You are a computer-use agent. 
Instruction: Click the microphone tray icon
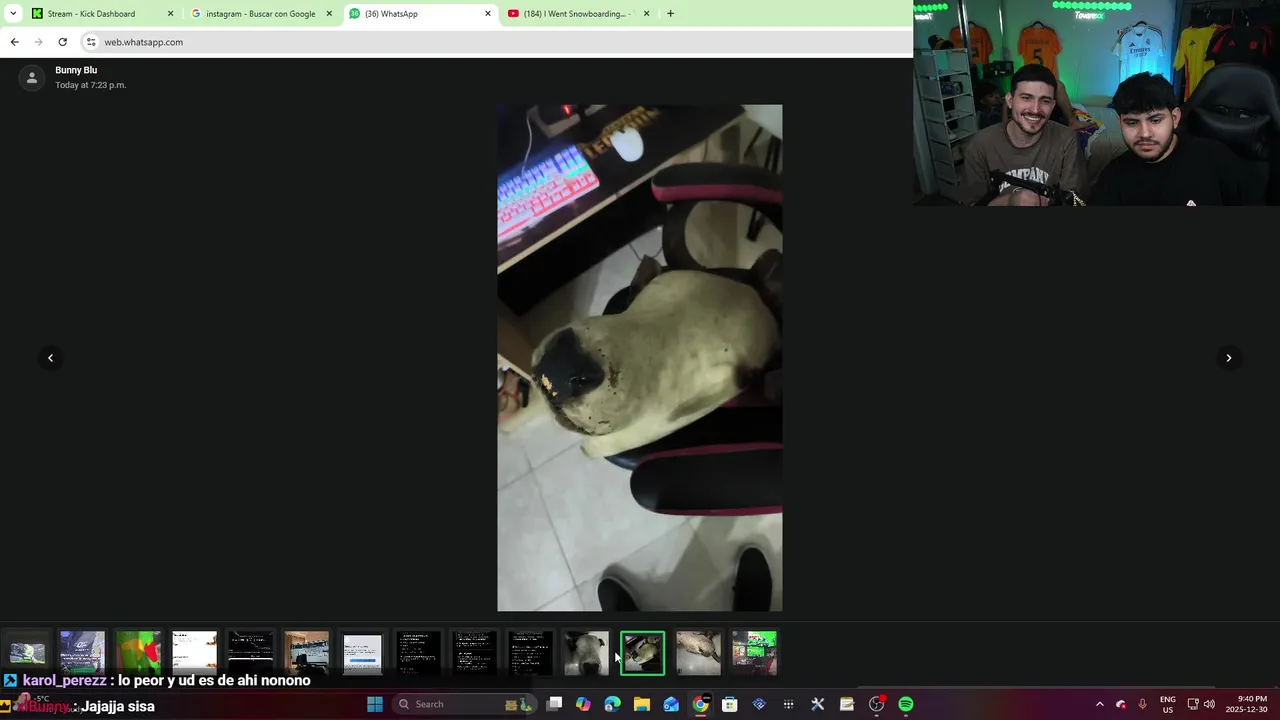pyautogui.click(x=1142, y=704)
